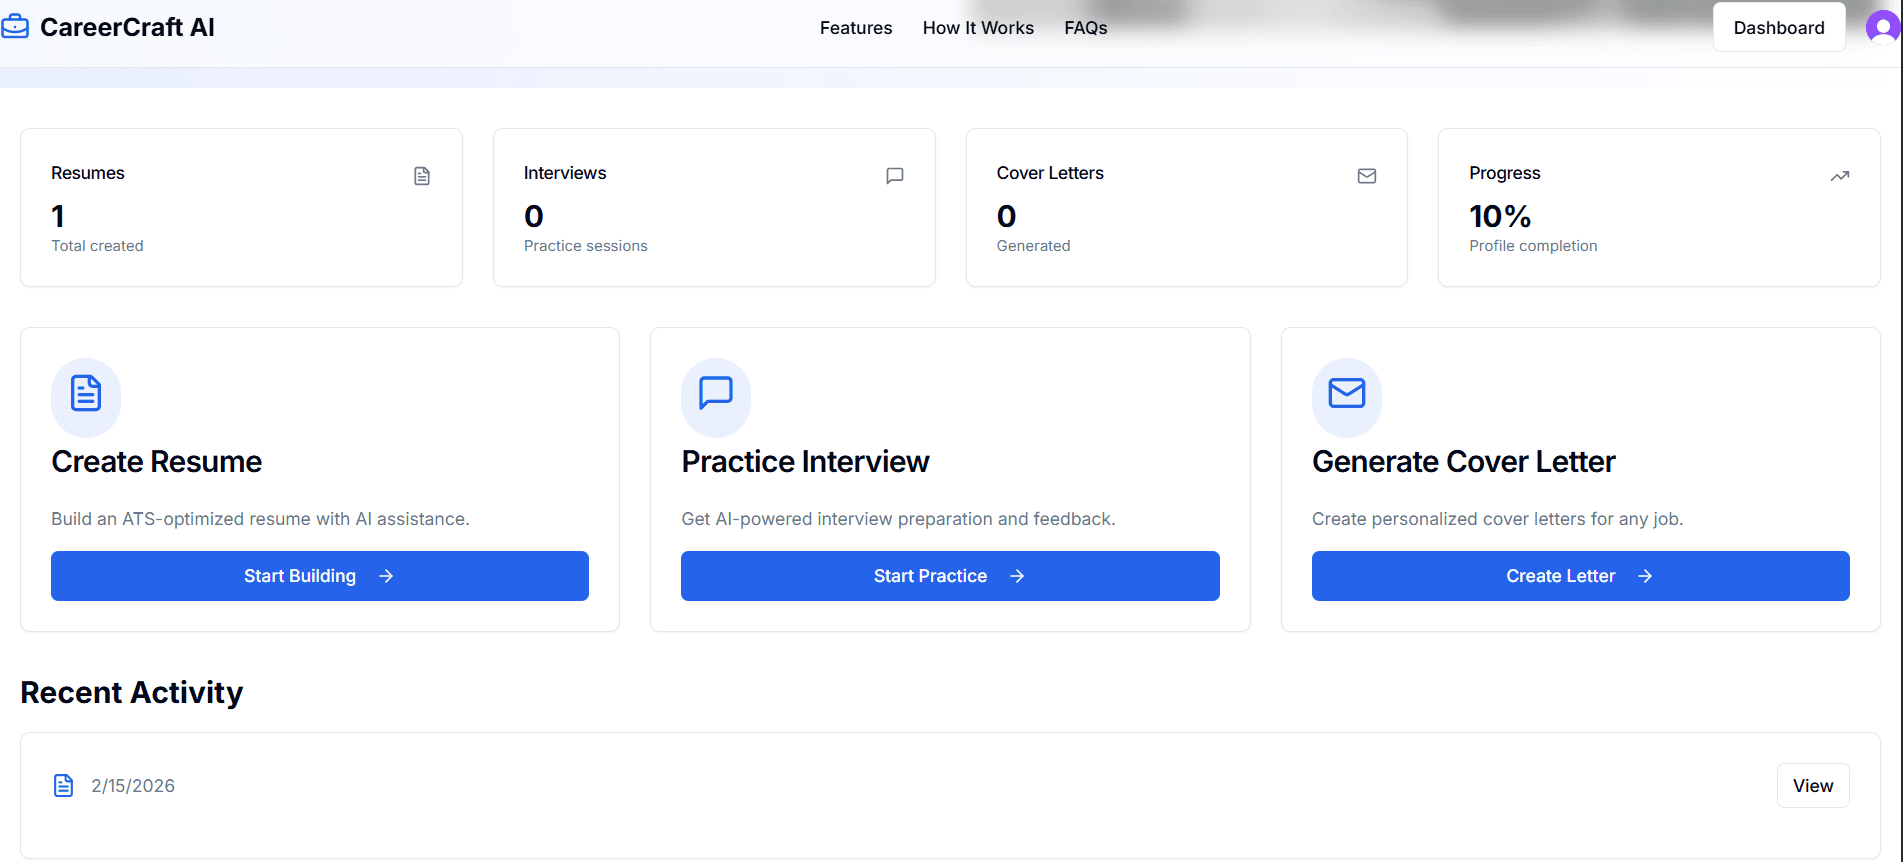Open the Features nav item

pos(856,28)
